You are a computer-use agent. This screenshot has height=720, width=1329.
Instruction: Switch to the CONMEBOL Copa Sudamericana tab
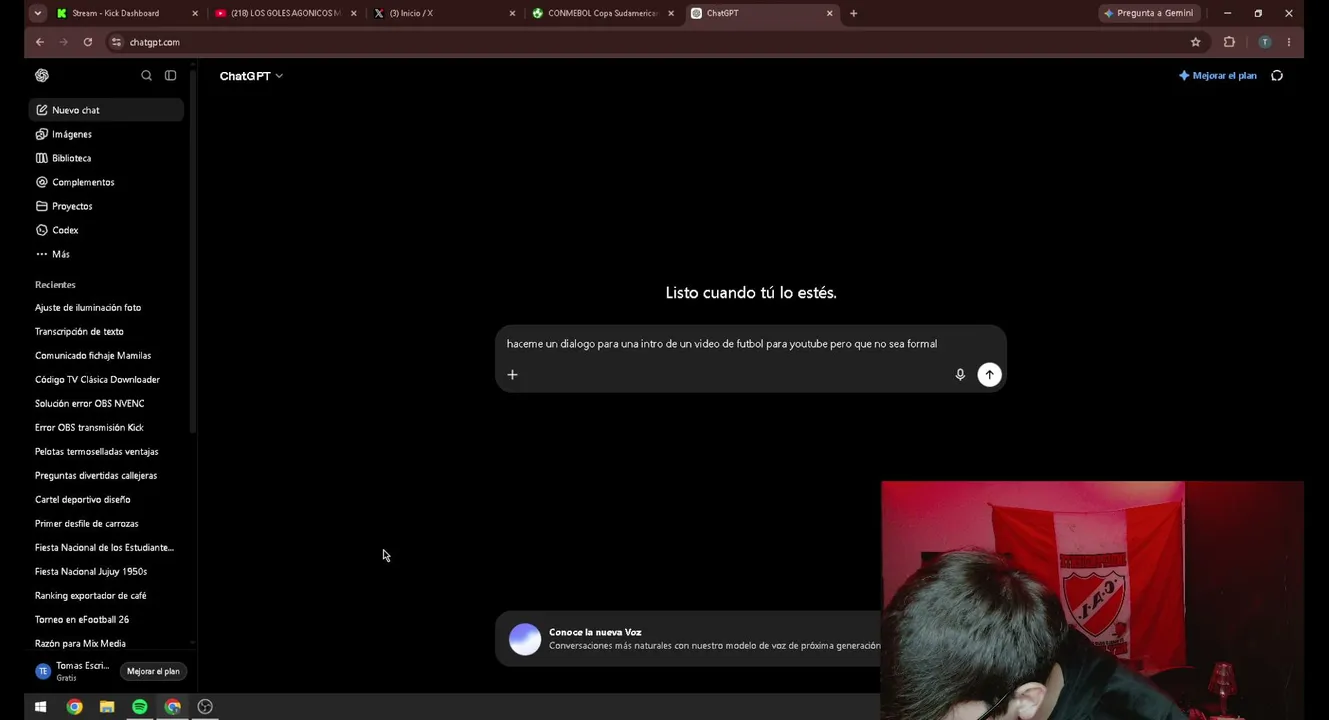pyautogui.click(x=602, y=13)
